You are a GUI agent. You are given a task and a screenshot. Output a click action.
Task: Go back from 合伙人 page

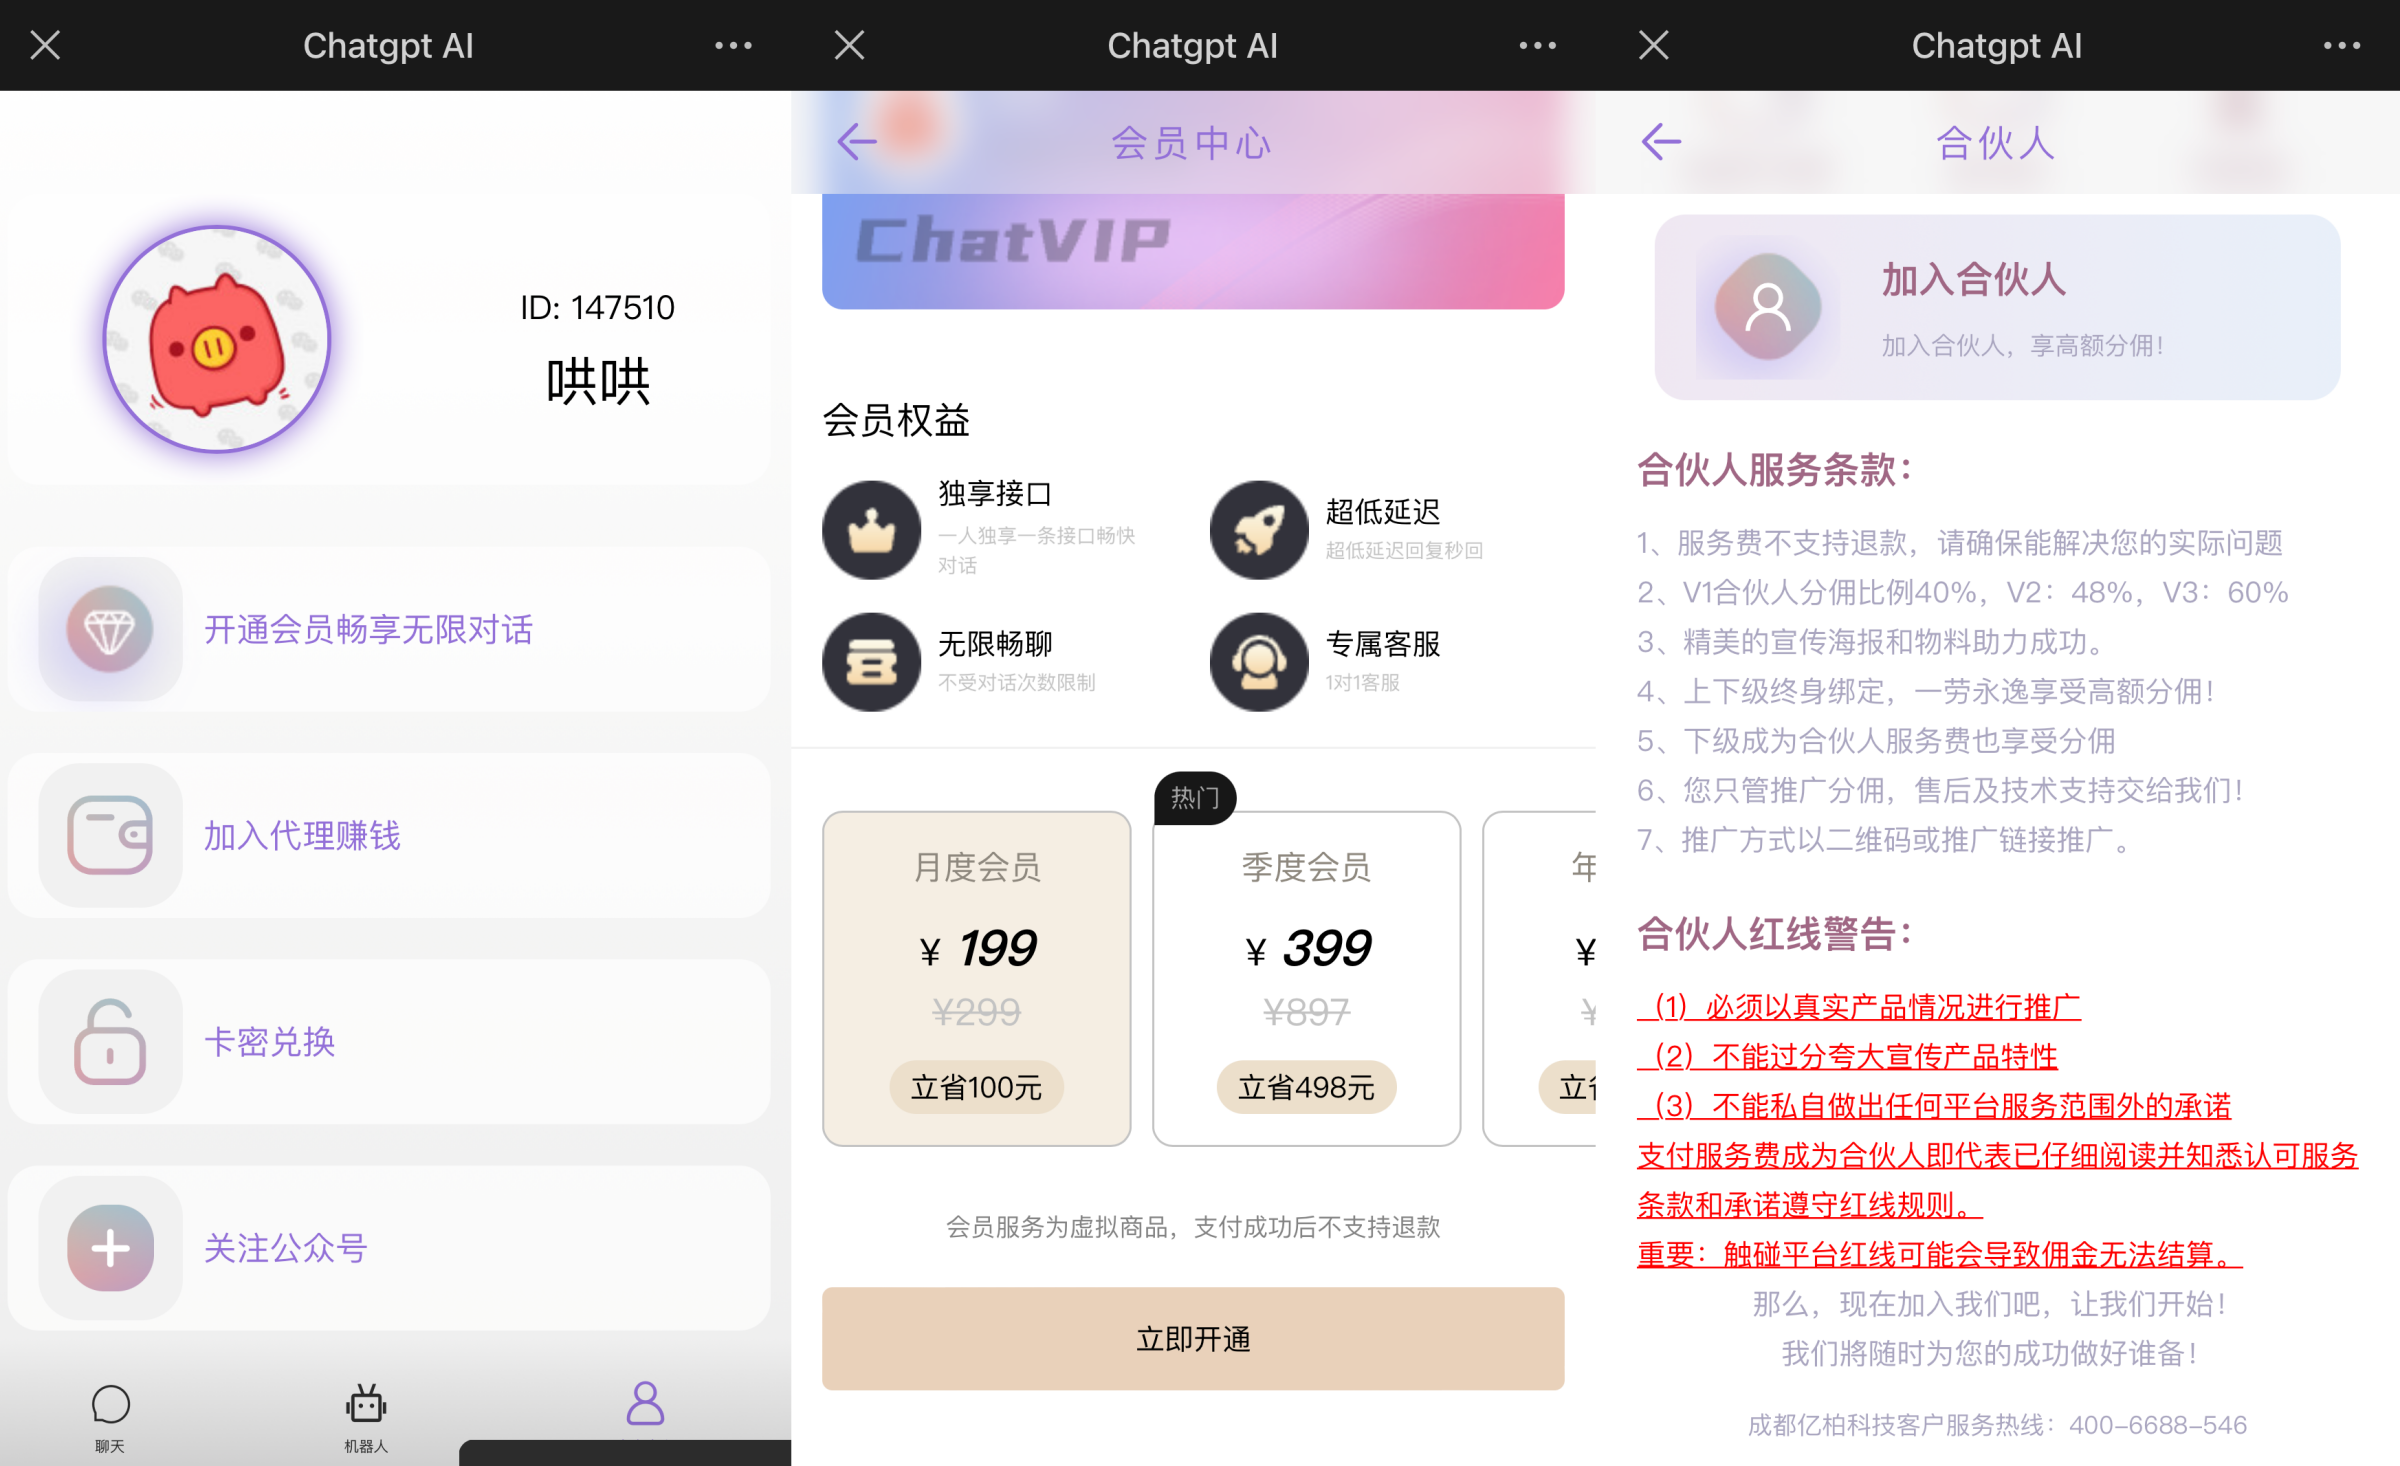[1661, 142]
